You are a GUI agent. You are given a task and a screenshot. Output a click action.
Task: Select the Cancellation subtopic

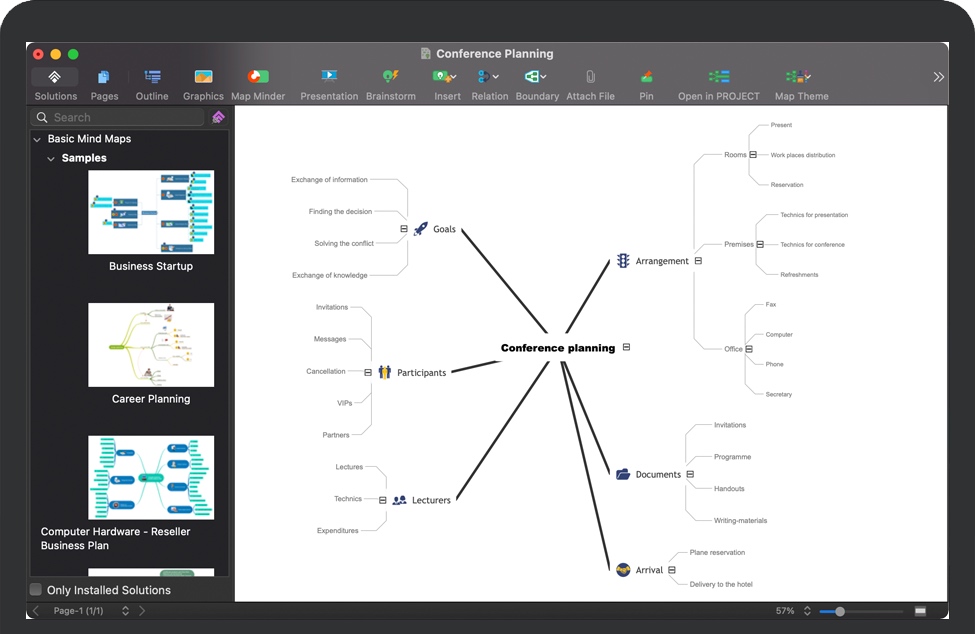[x=326, y=372]
